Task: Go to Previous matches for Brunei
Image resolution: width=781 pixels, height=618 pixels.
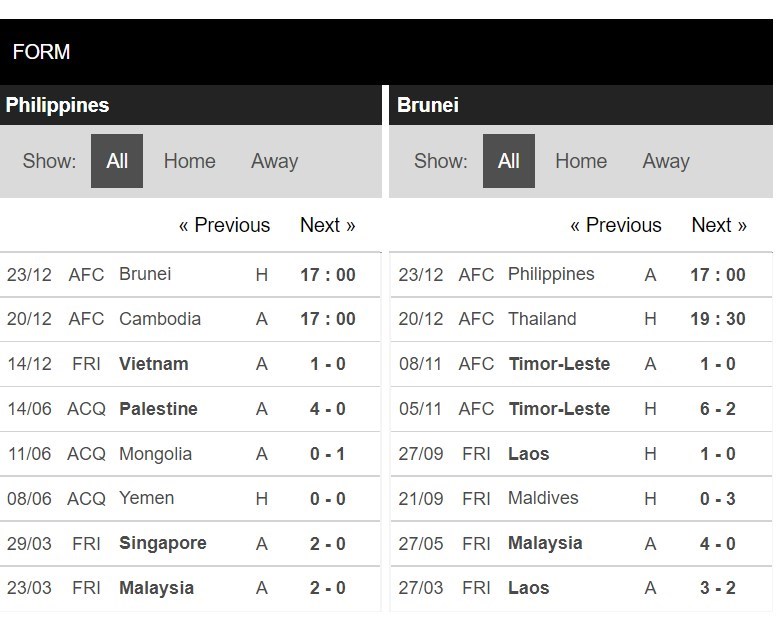Action: pyautogui.click(x=615, y=225)
